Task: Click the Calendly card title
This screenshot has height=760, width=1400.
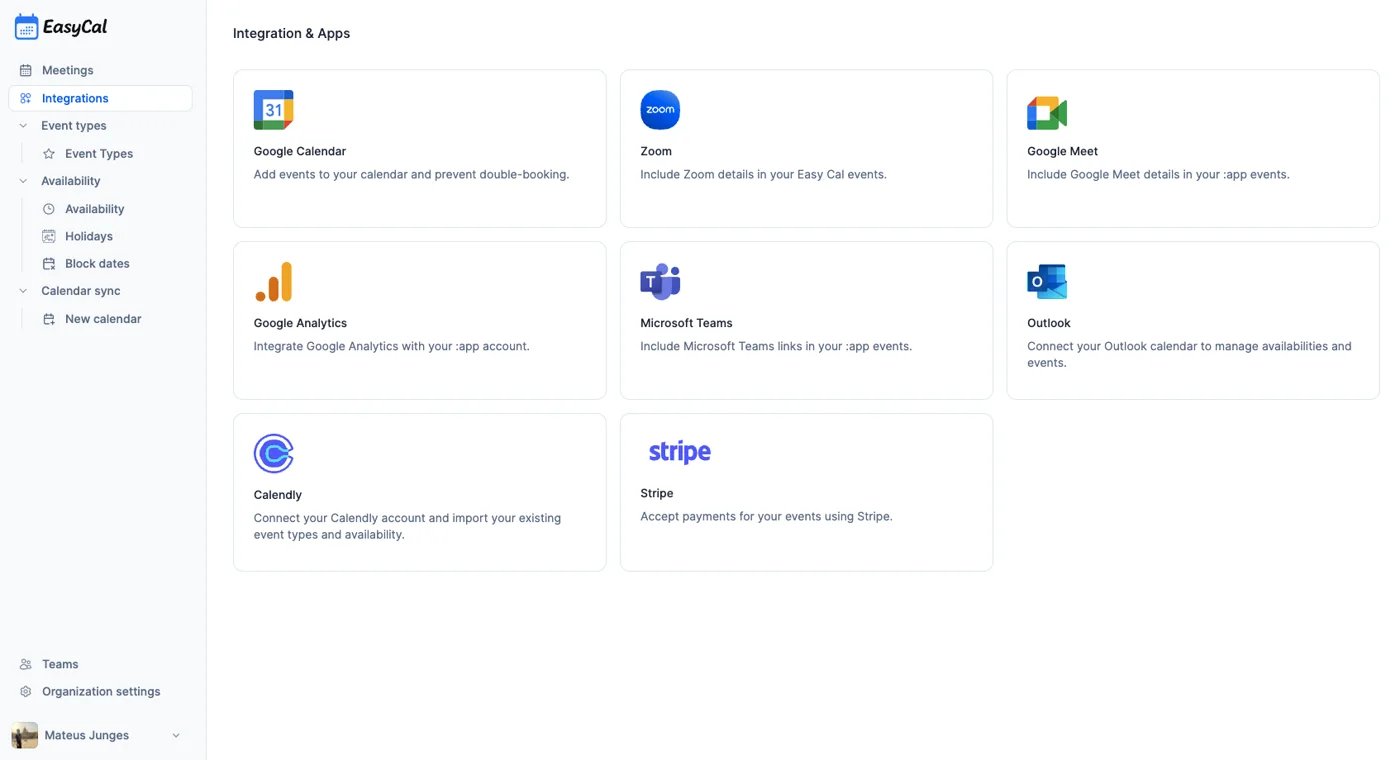Action: [278, 495]
